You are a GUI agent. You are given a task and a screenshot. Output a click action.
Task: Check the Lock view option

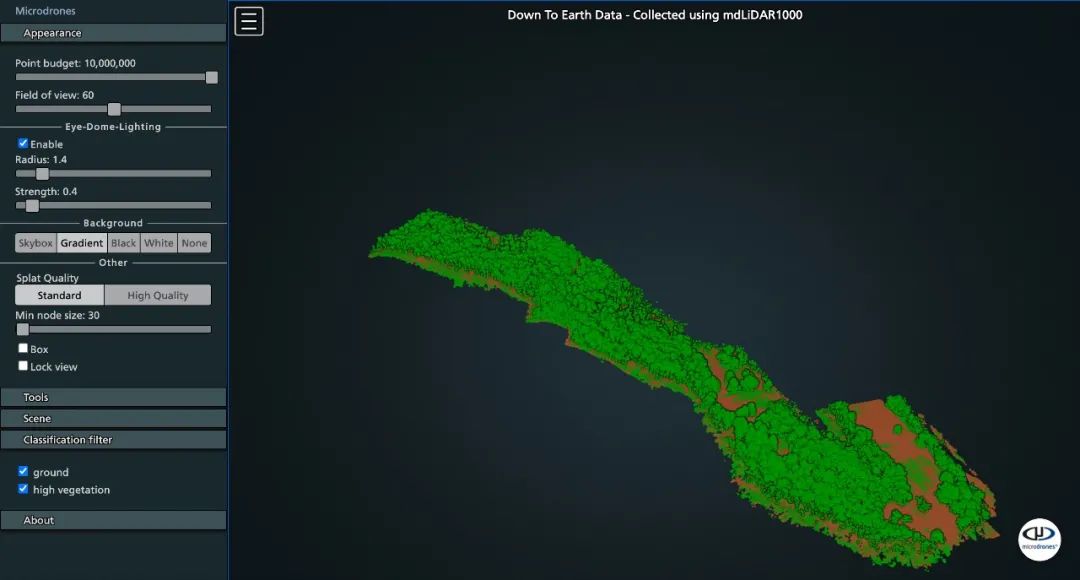tap(23, 366)
